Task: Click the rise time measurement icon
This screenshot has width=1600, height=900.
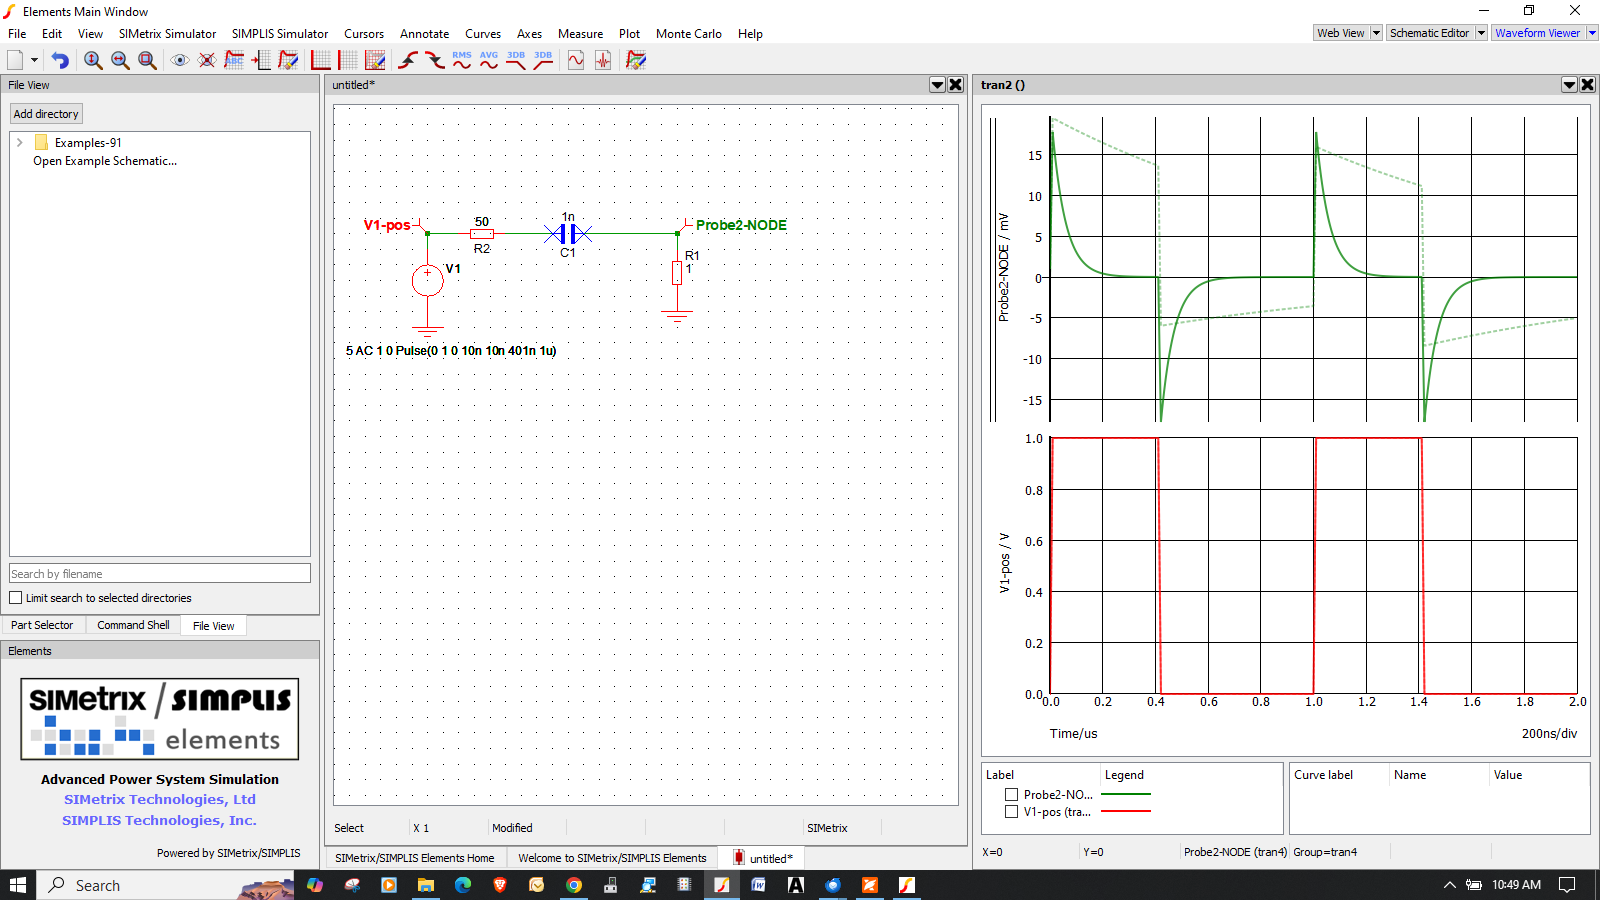Action: [408, 60]
